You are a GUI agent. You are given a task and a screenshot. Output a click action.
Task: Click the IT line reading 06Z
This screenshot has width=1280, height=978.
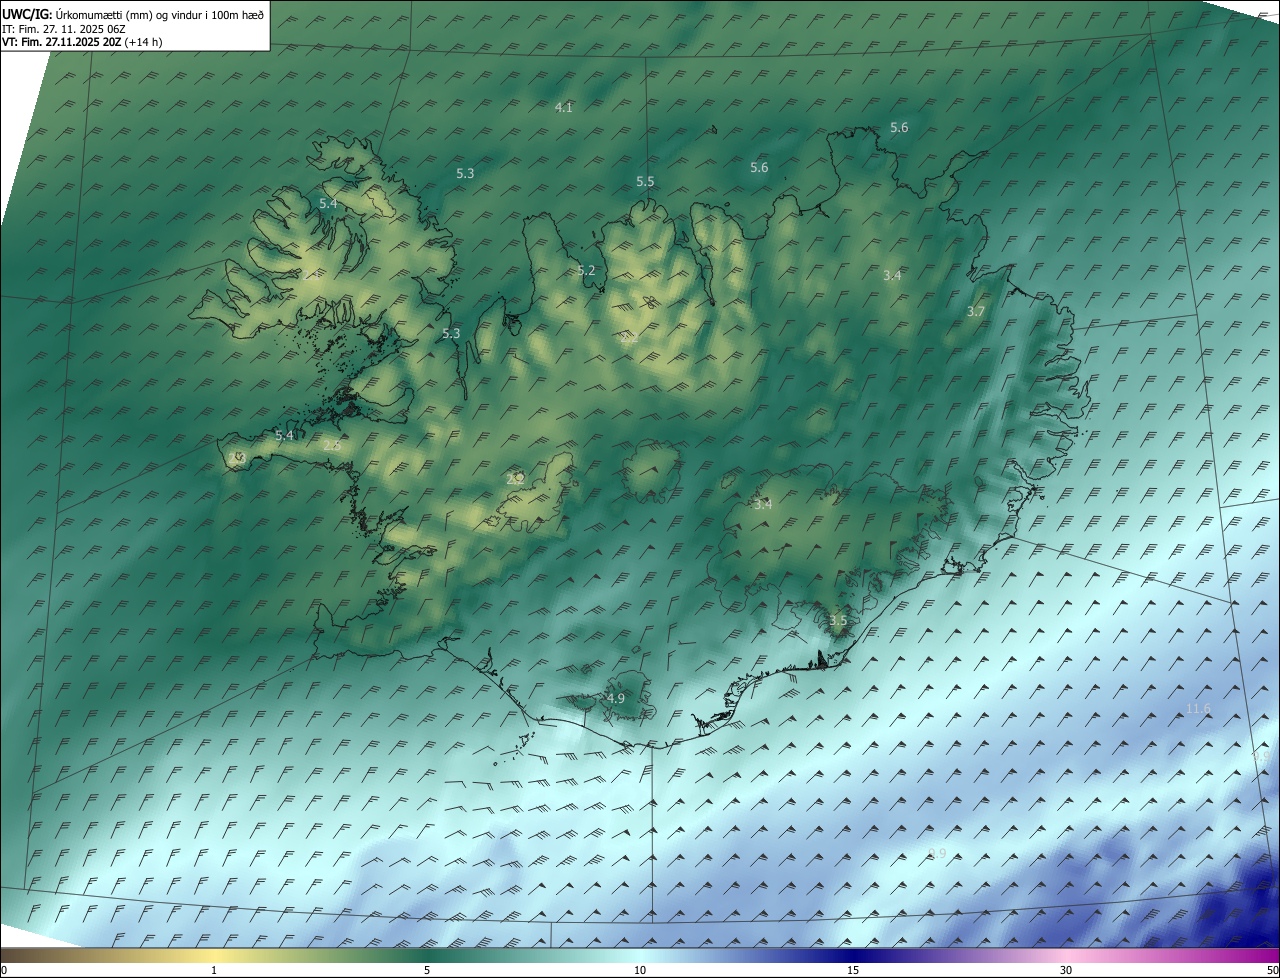[x=63, y=29]
